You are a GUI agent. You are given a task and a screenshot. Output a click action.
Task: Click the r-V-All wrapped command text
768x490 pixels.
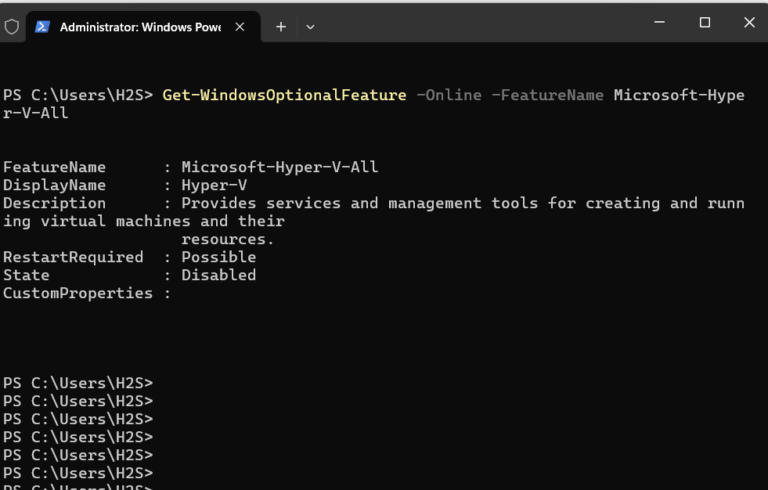point(35,113)
